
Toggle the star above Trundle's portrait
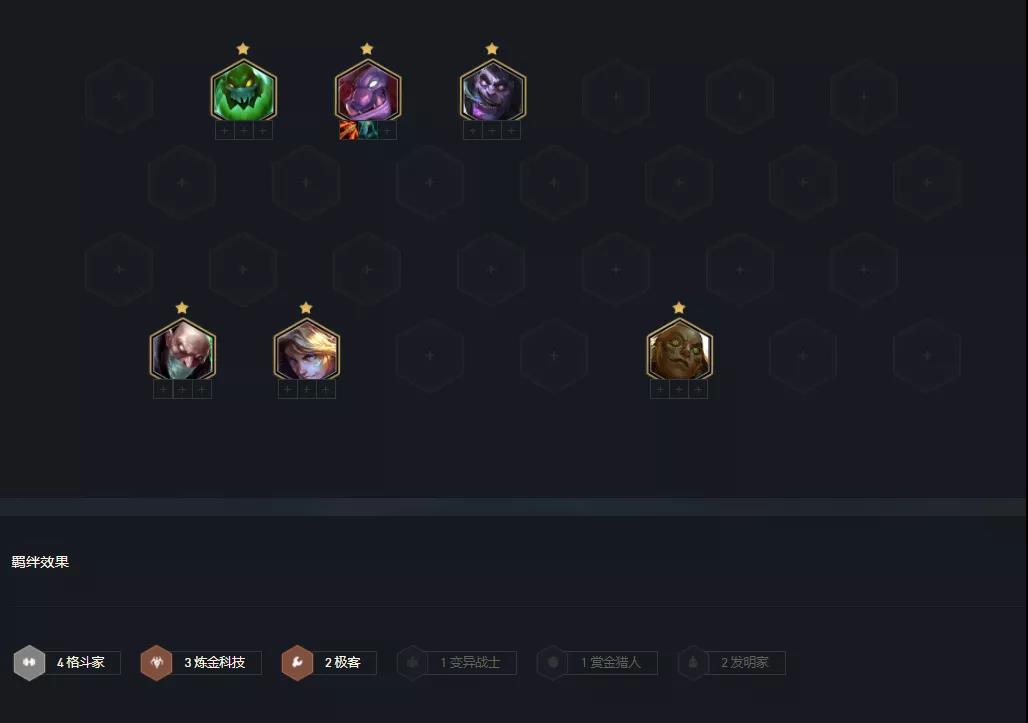pyautogui.click(x=679, y=307)
